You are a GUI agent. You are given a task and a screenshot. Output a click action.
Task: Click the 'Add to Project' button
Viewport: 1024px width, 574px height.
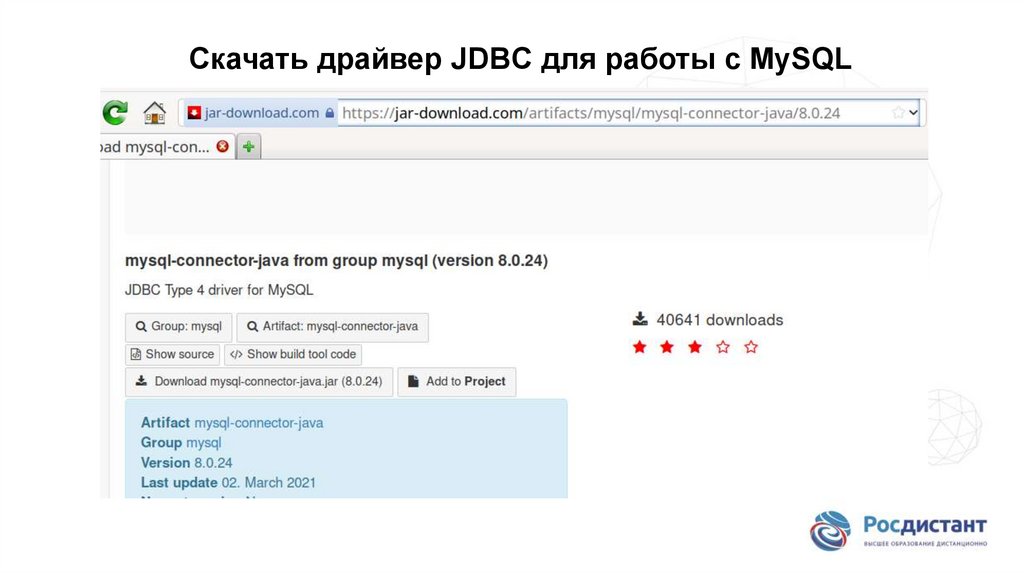point(456,381)
